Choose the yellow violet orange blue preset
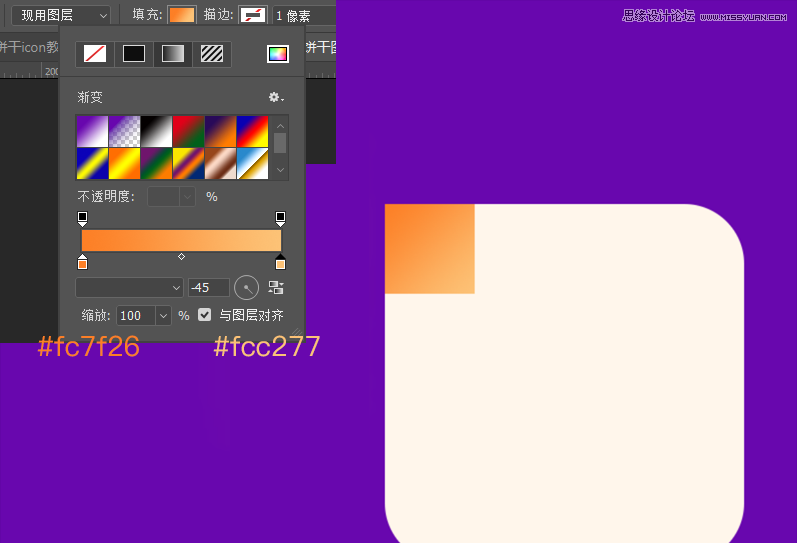This screenshot has height=543, width=797. coord(188,163)
